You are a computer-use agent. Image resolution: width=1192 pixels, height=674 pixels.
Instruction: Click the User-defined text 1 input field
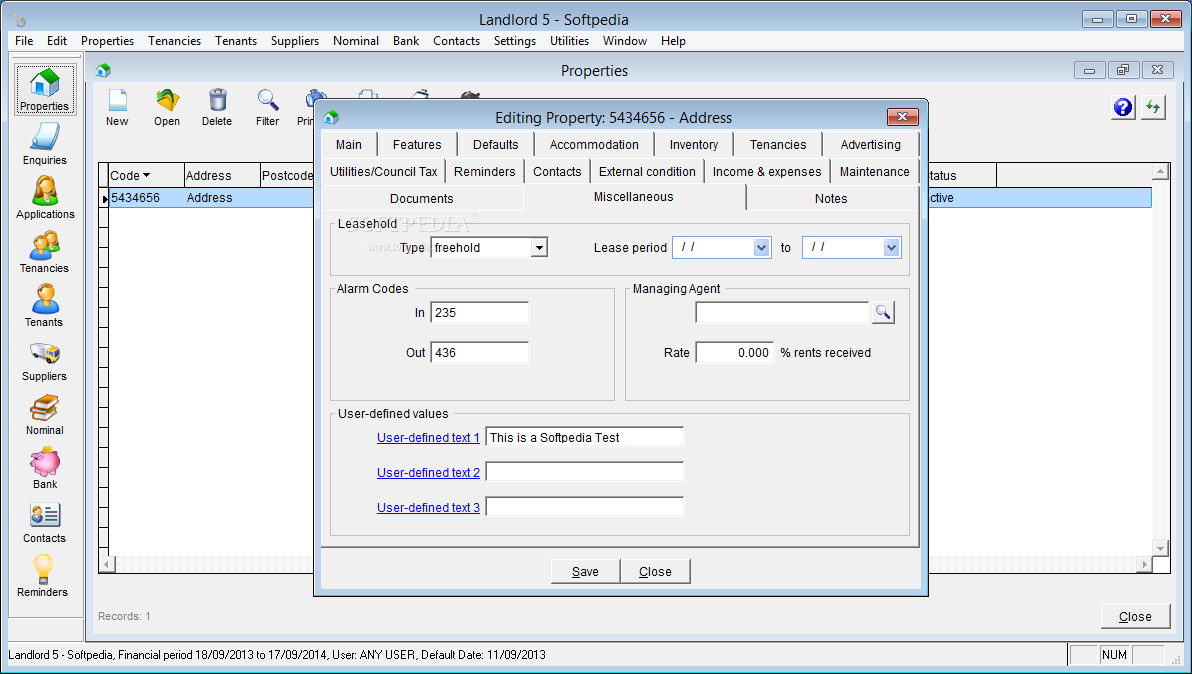(x=585, y=437)
